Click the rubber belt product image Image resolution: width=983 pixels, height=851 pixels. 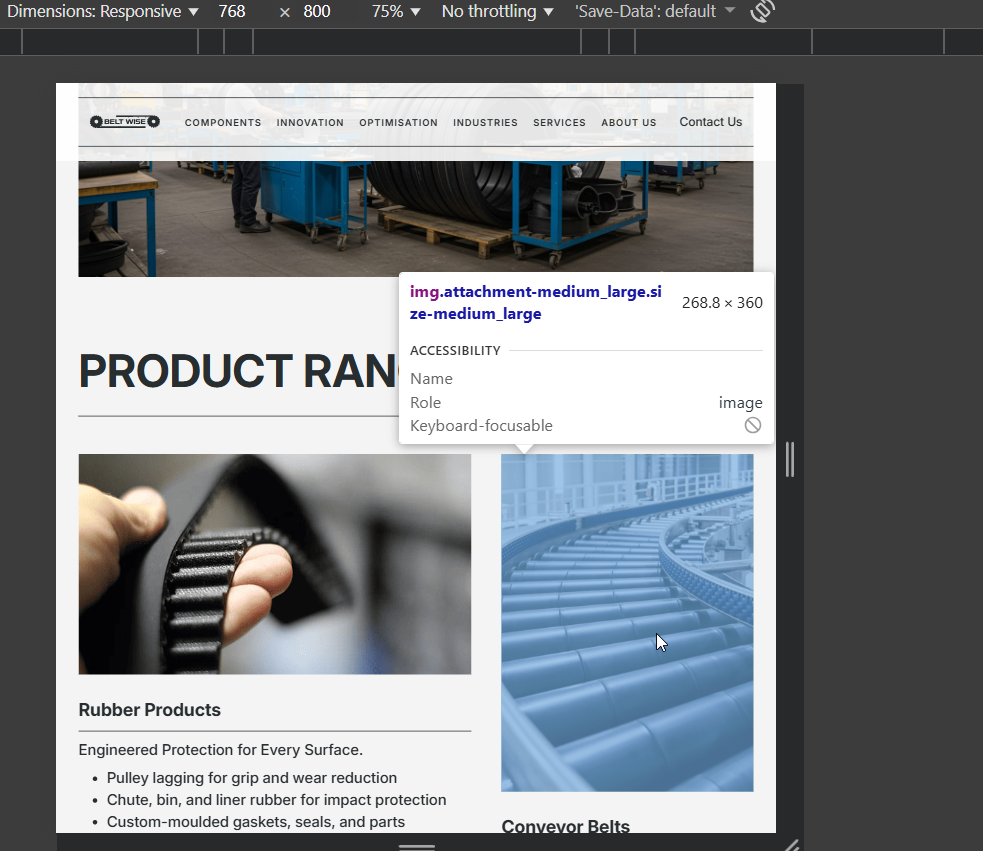point(274,564)
